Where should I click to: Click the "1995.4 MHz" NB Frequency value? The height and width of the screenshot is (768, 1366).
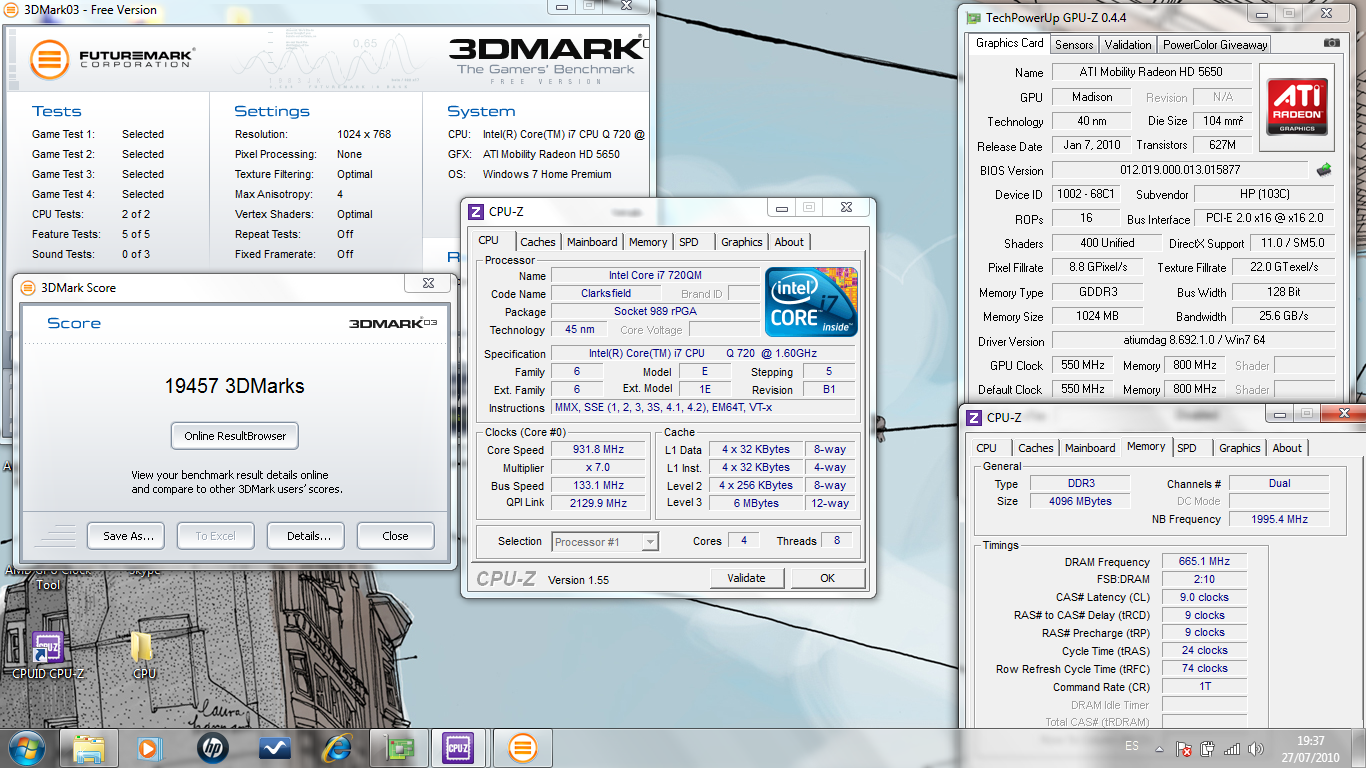pos(1279,519)
